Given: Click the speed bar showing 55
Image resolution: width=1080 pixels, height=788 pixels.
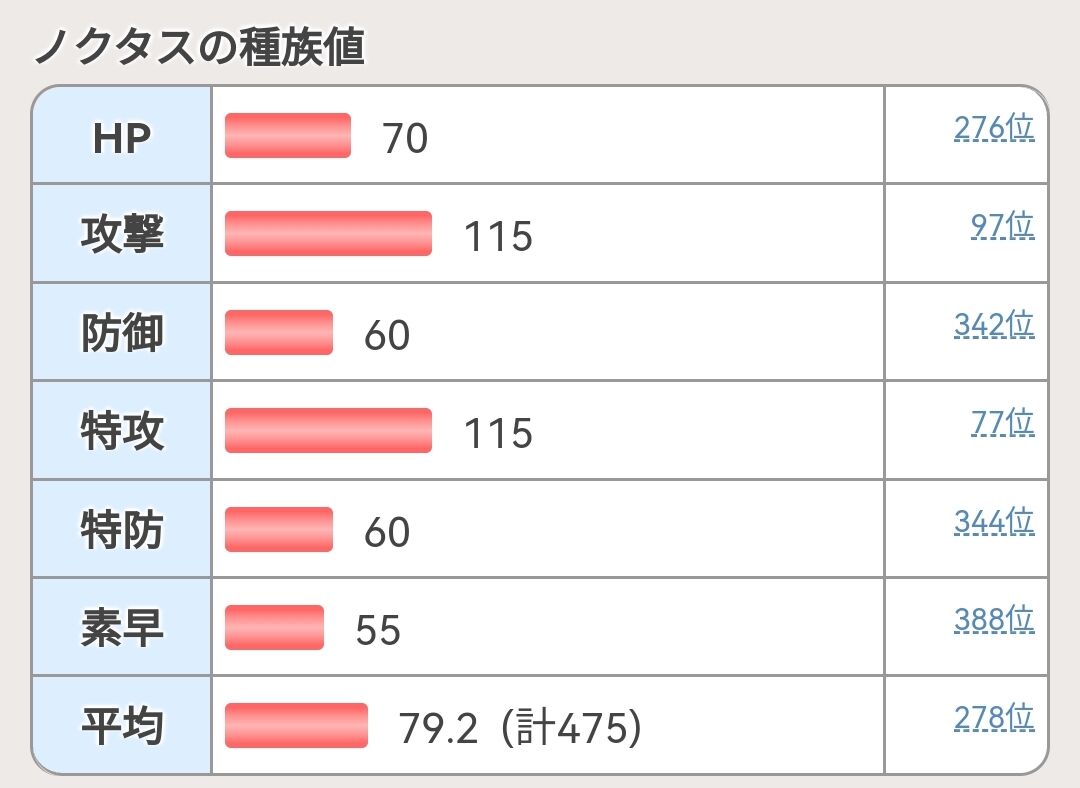Looking at the screenshot, I should coord(274,628).
